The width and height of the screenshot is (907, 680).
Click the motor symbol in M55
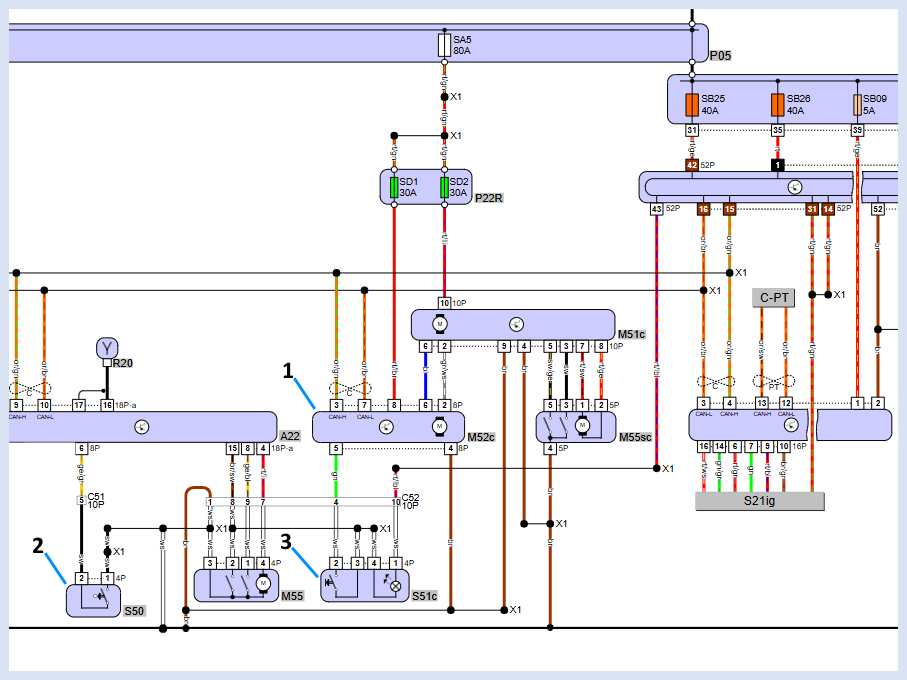coord(263,585)
